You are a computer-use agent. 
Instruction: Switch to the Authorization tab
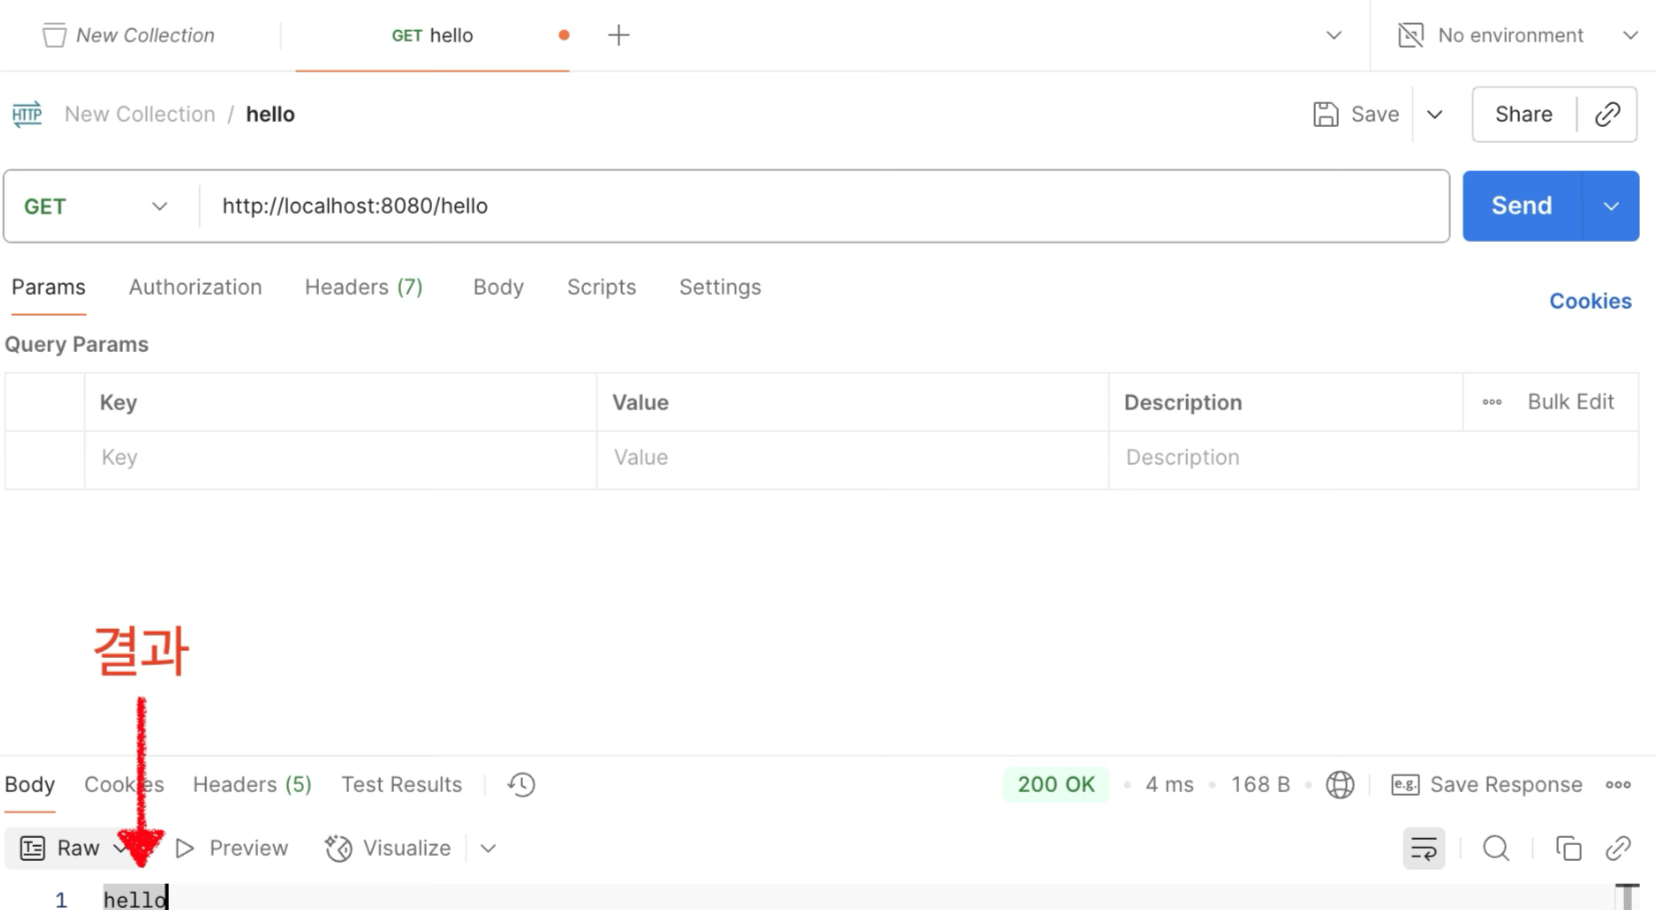[195, 287]
